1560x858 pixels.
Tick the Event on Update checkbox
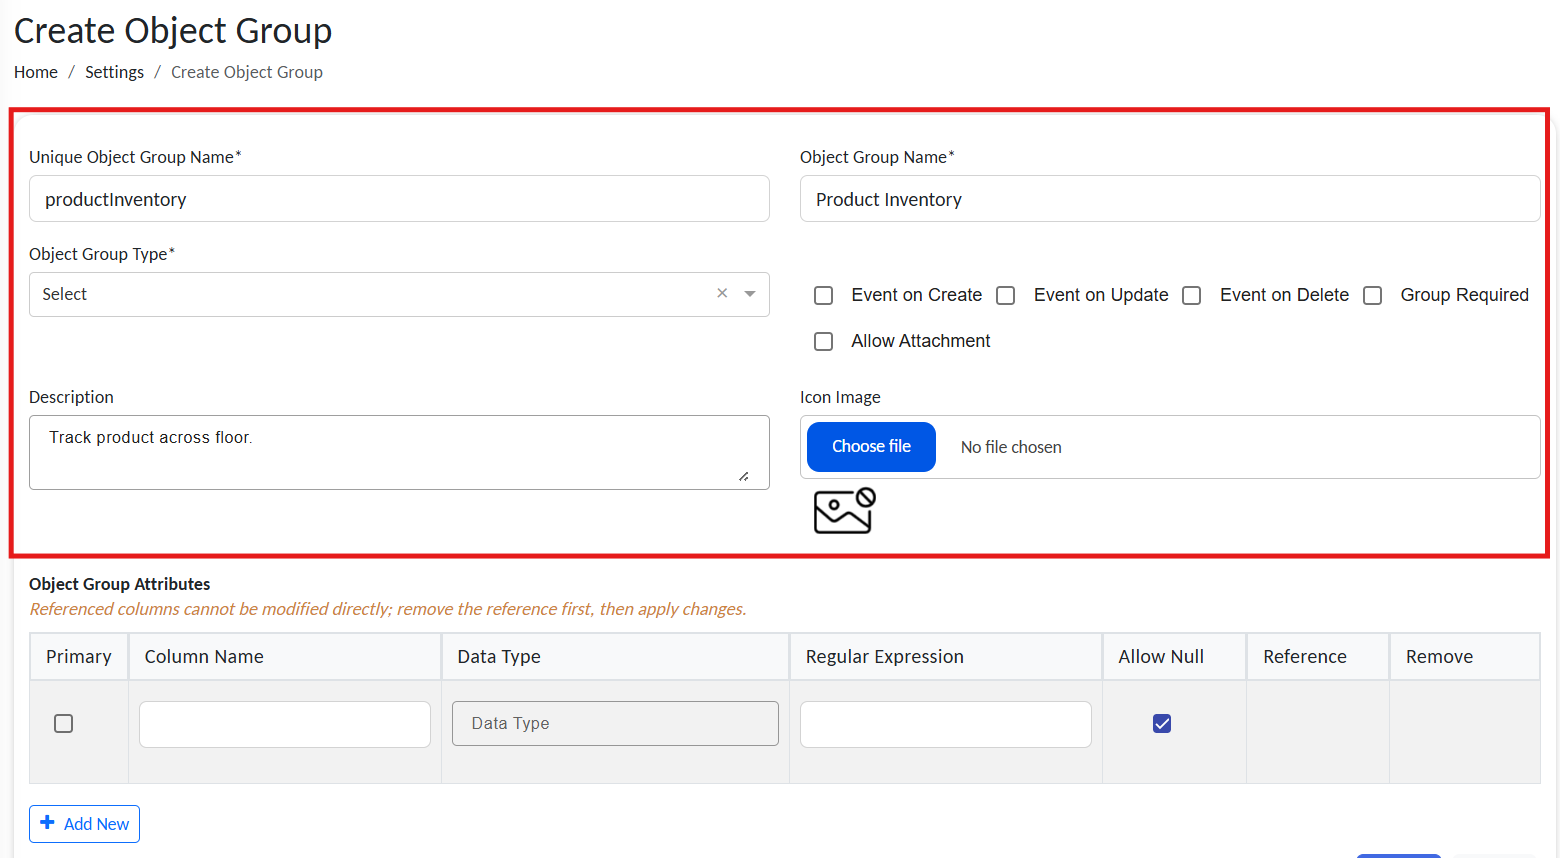tap(1006, 296)
